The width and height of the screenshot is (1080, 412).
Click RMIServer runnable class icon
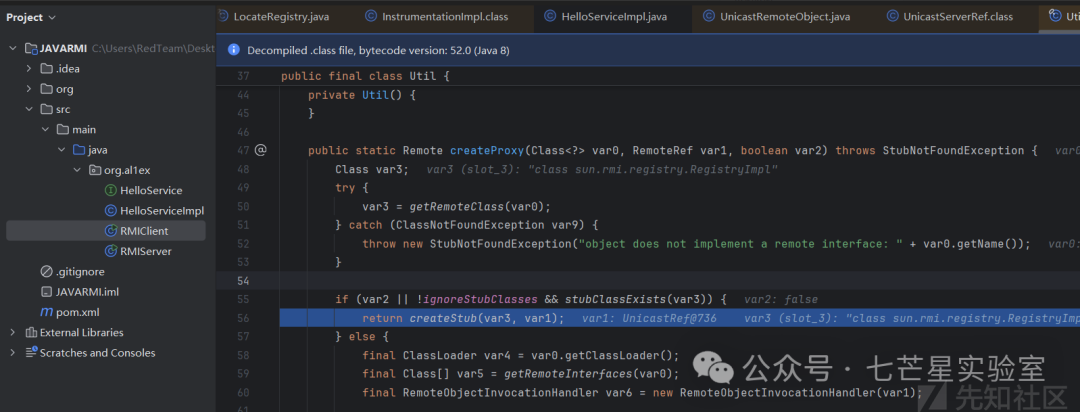coord(110,251)
